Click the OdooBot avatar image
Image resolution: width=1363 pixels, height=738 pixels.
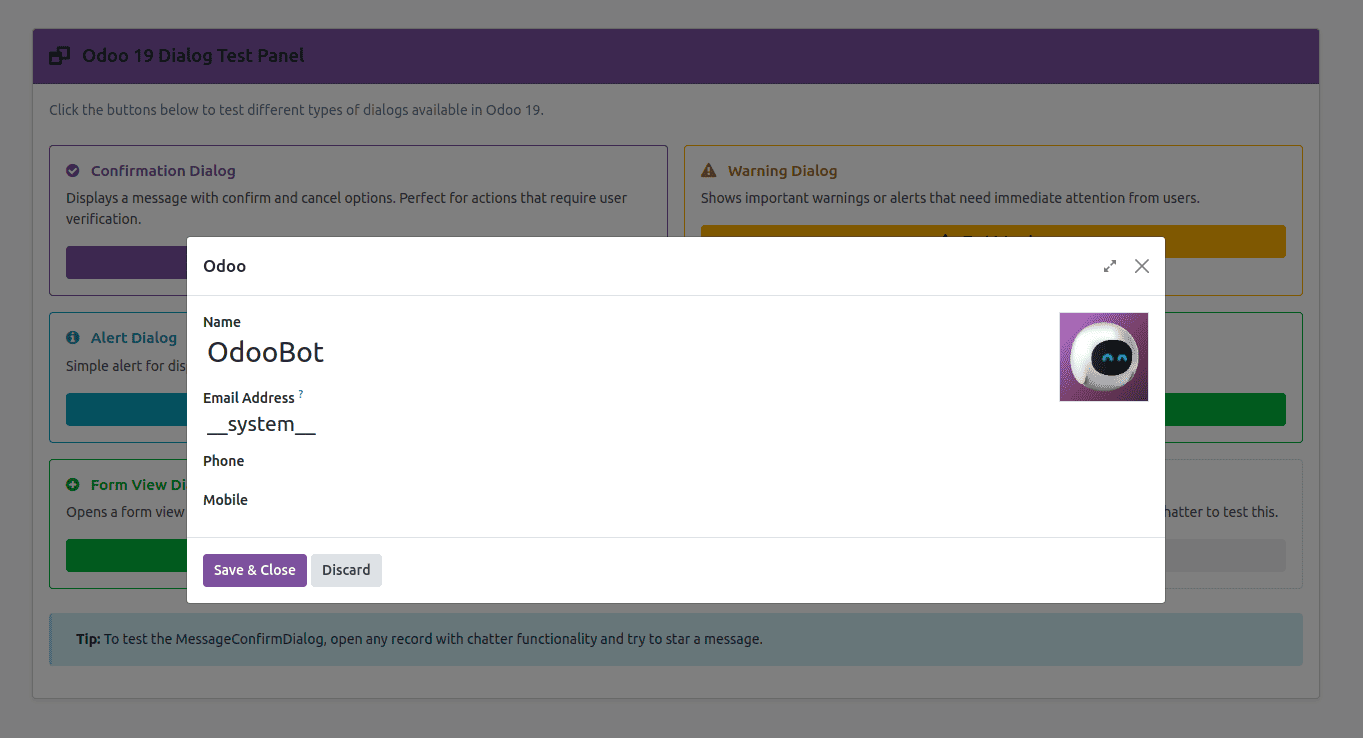(x=1103, y=356)
